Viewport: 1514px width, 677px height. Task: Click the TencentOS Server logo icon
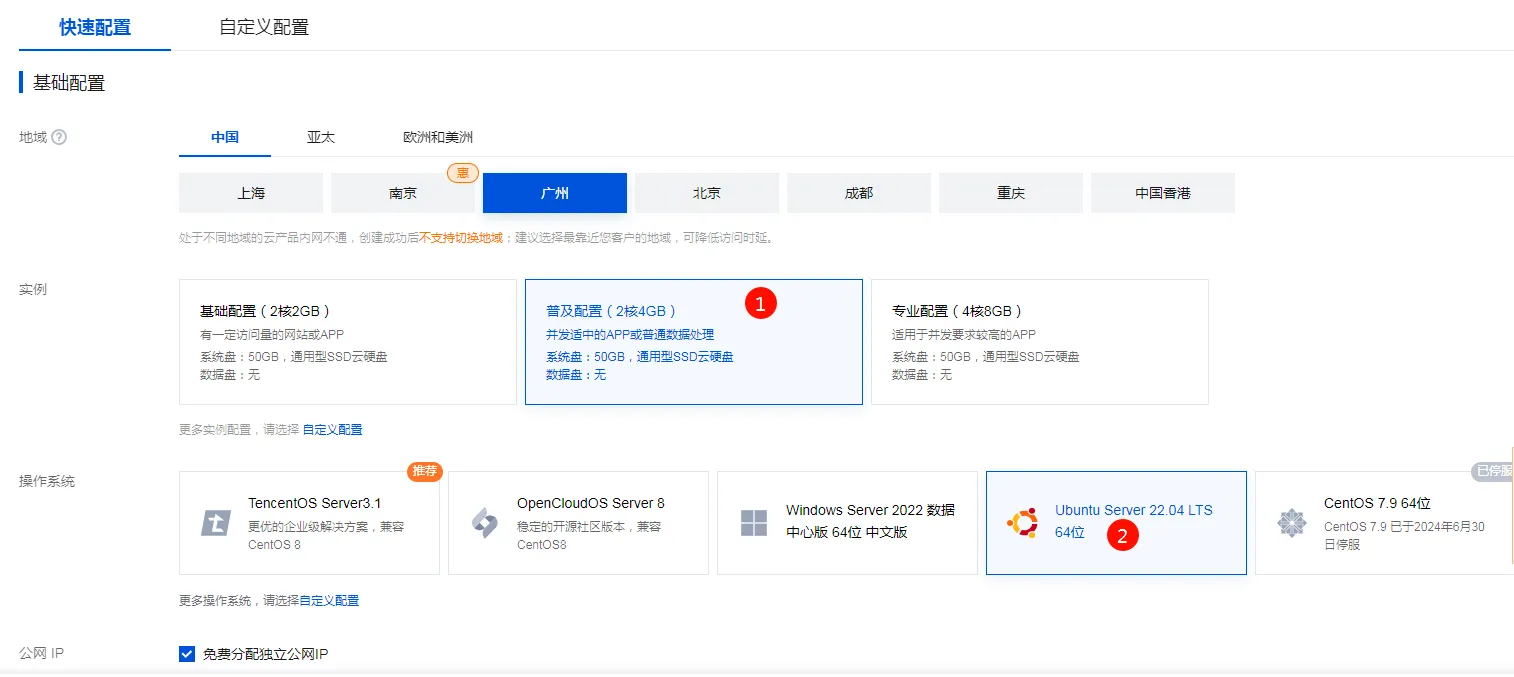pos(216,523)
